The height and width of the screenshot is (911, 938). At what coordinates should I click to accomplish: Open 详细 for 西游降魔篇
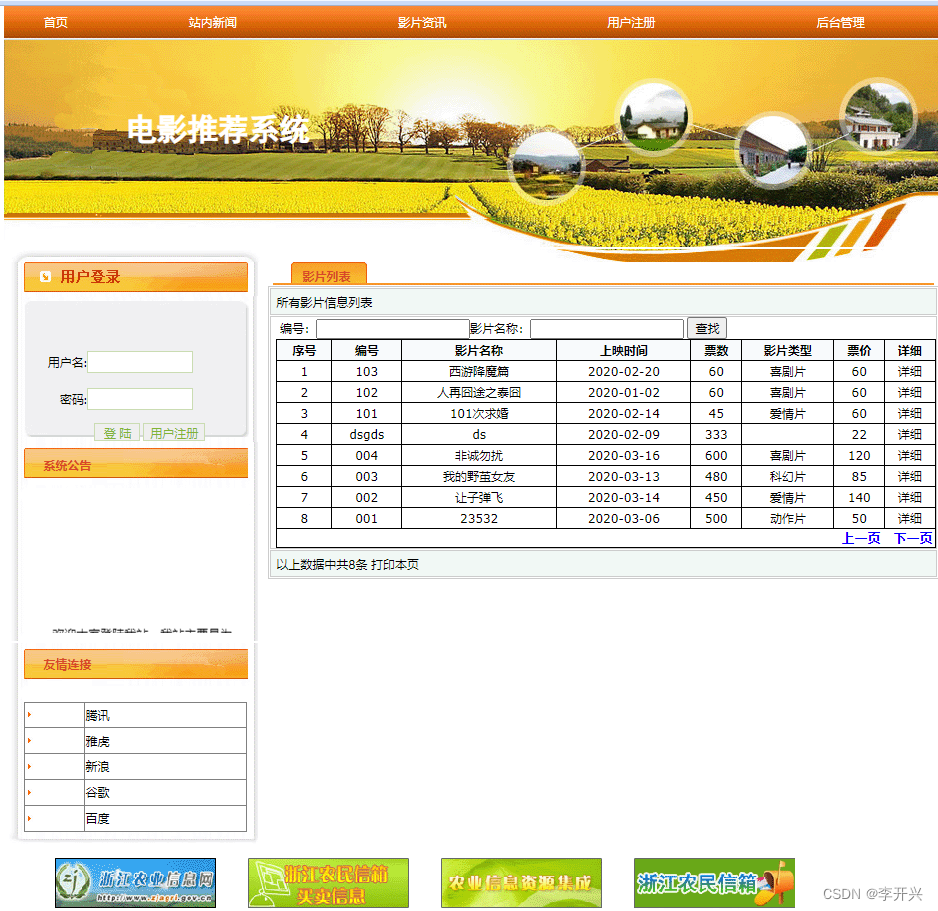click(x=909, y=371)
